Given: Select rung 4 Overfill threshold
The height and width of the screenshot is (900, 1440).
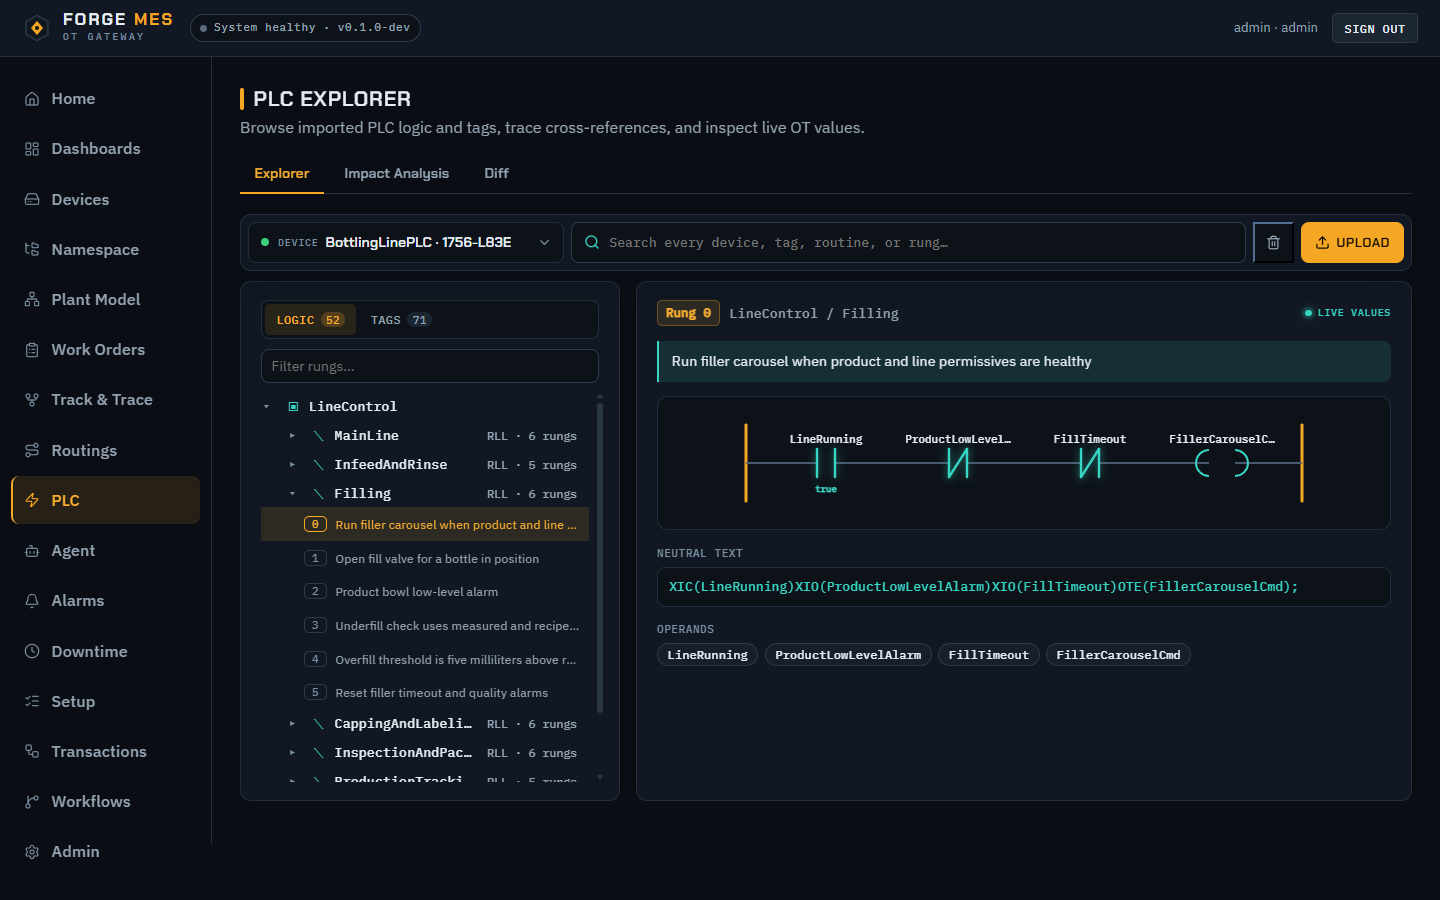Looking at the screenshot, I should 425,660.
